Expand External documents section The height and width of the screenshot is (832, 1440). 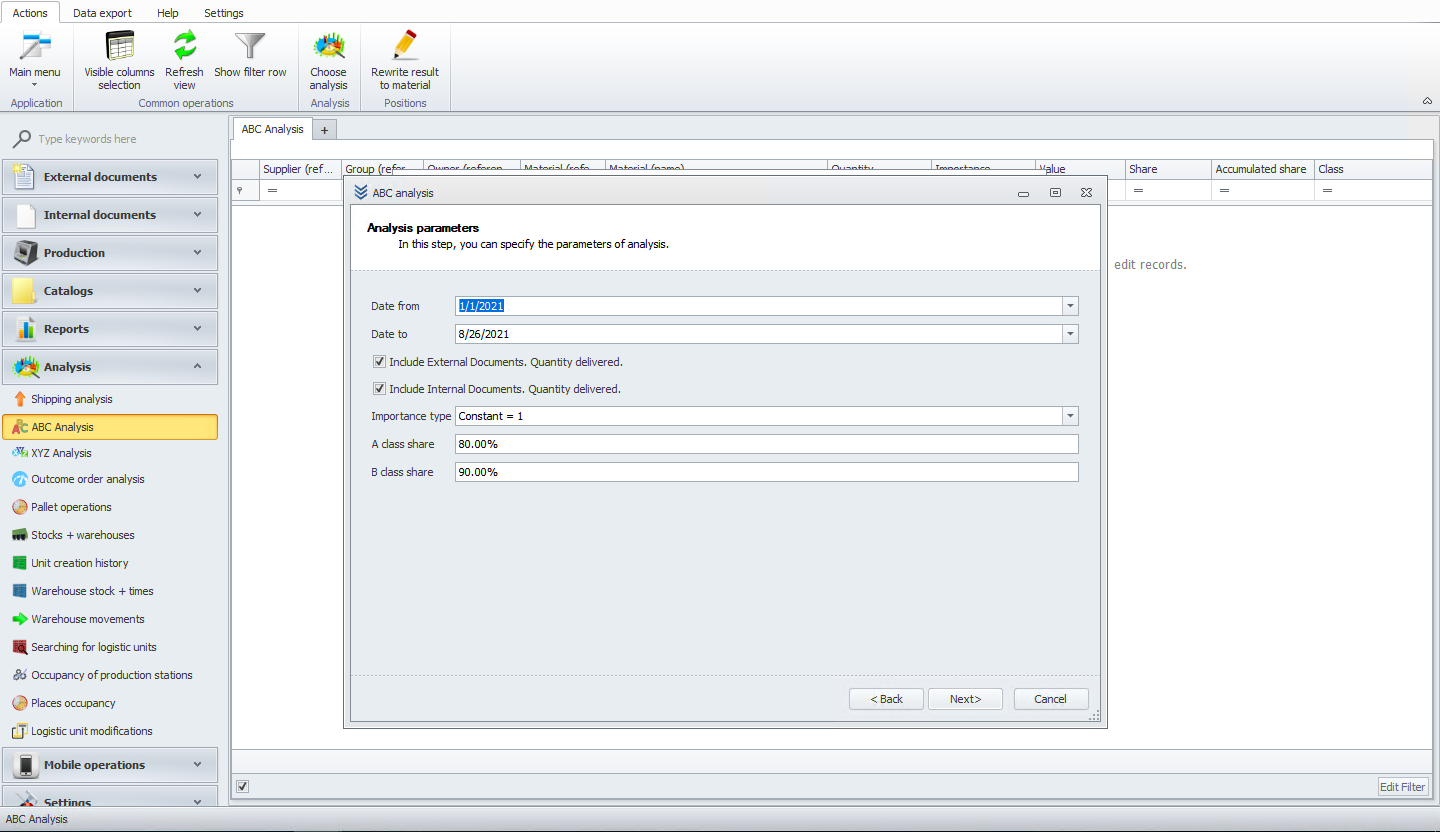(x=109, y=177)
